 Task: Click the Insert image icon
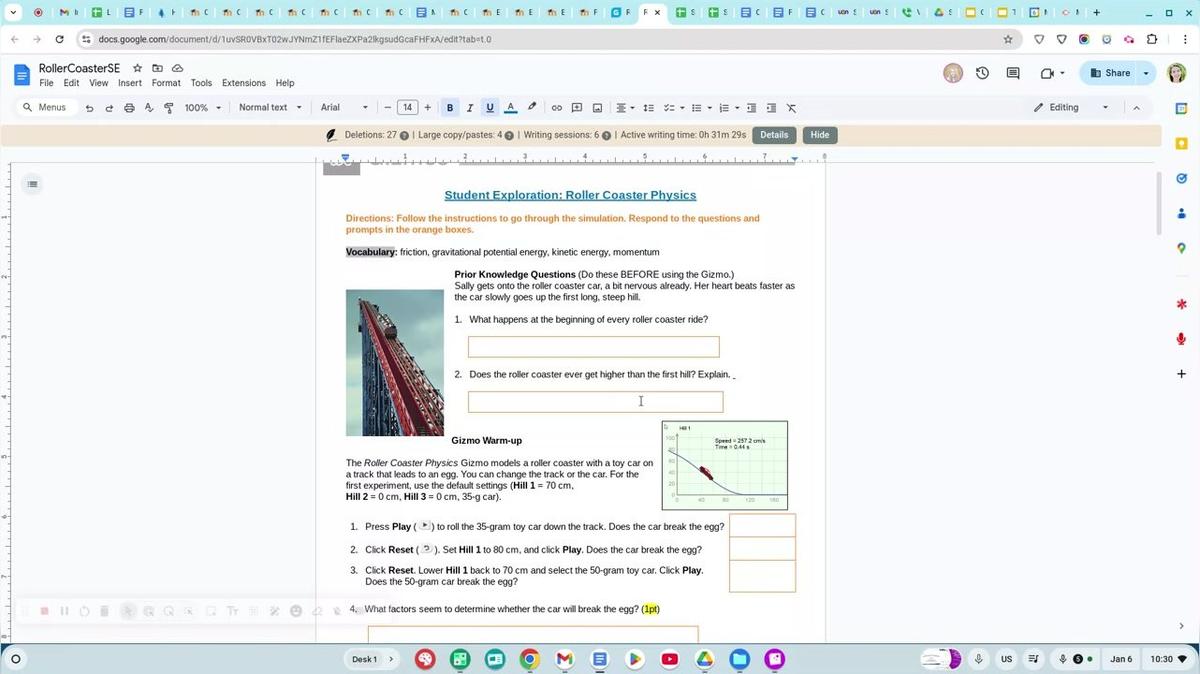597,108
